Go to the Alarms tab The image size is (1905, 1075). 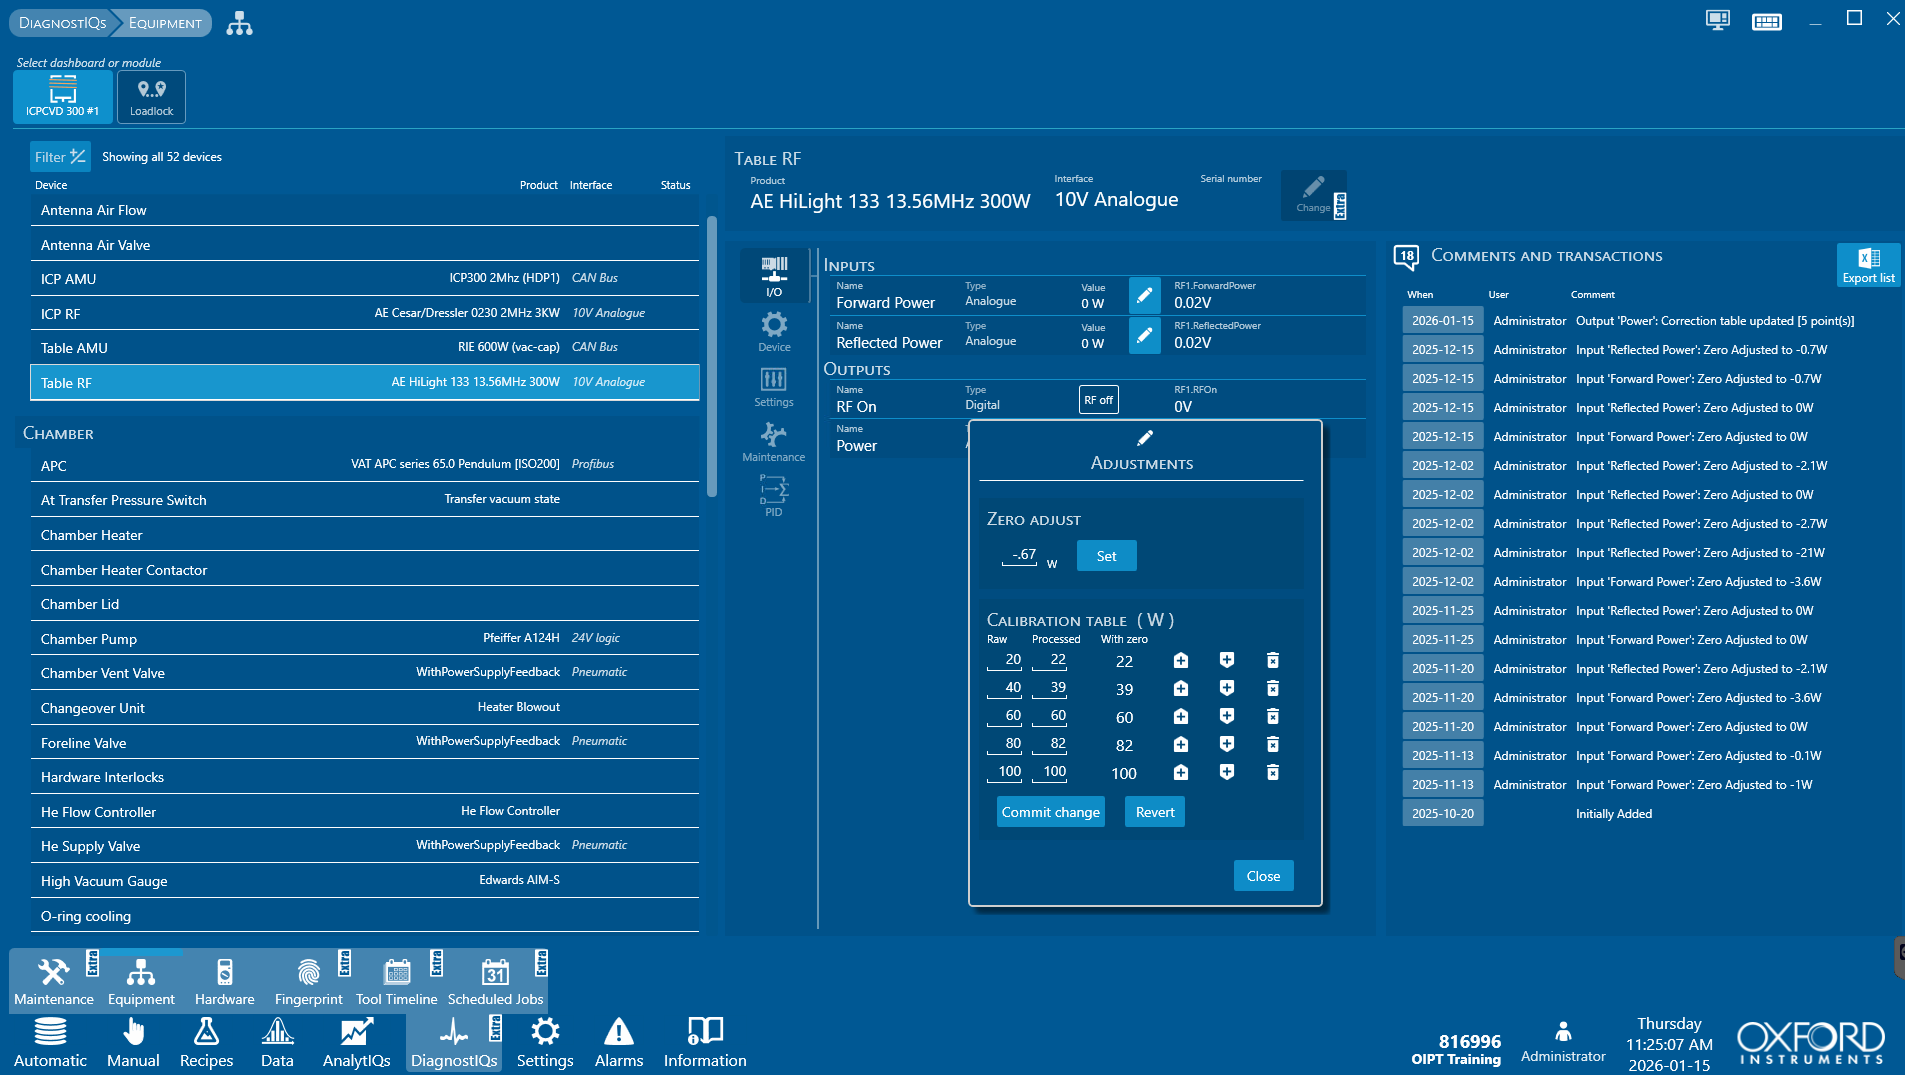(x=618, y=1042)
